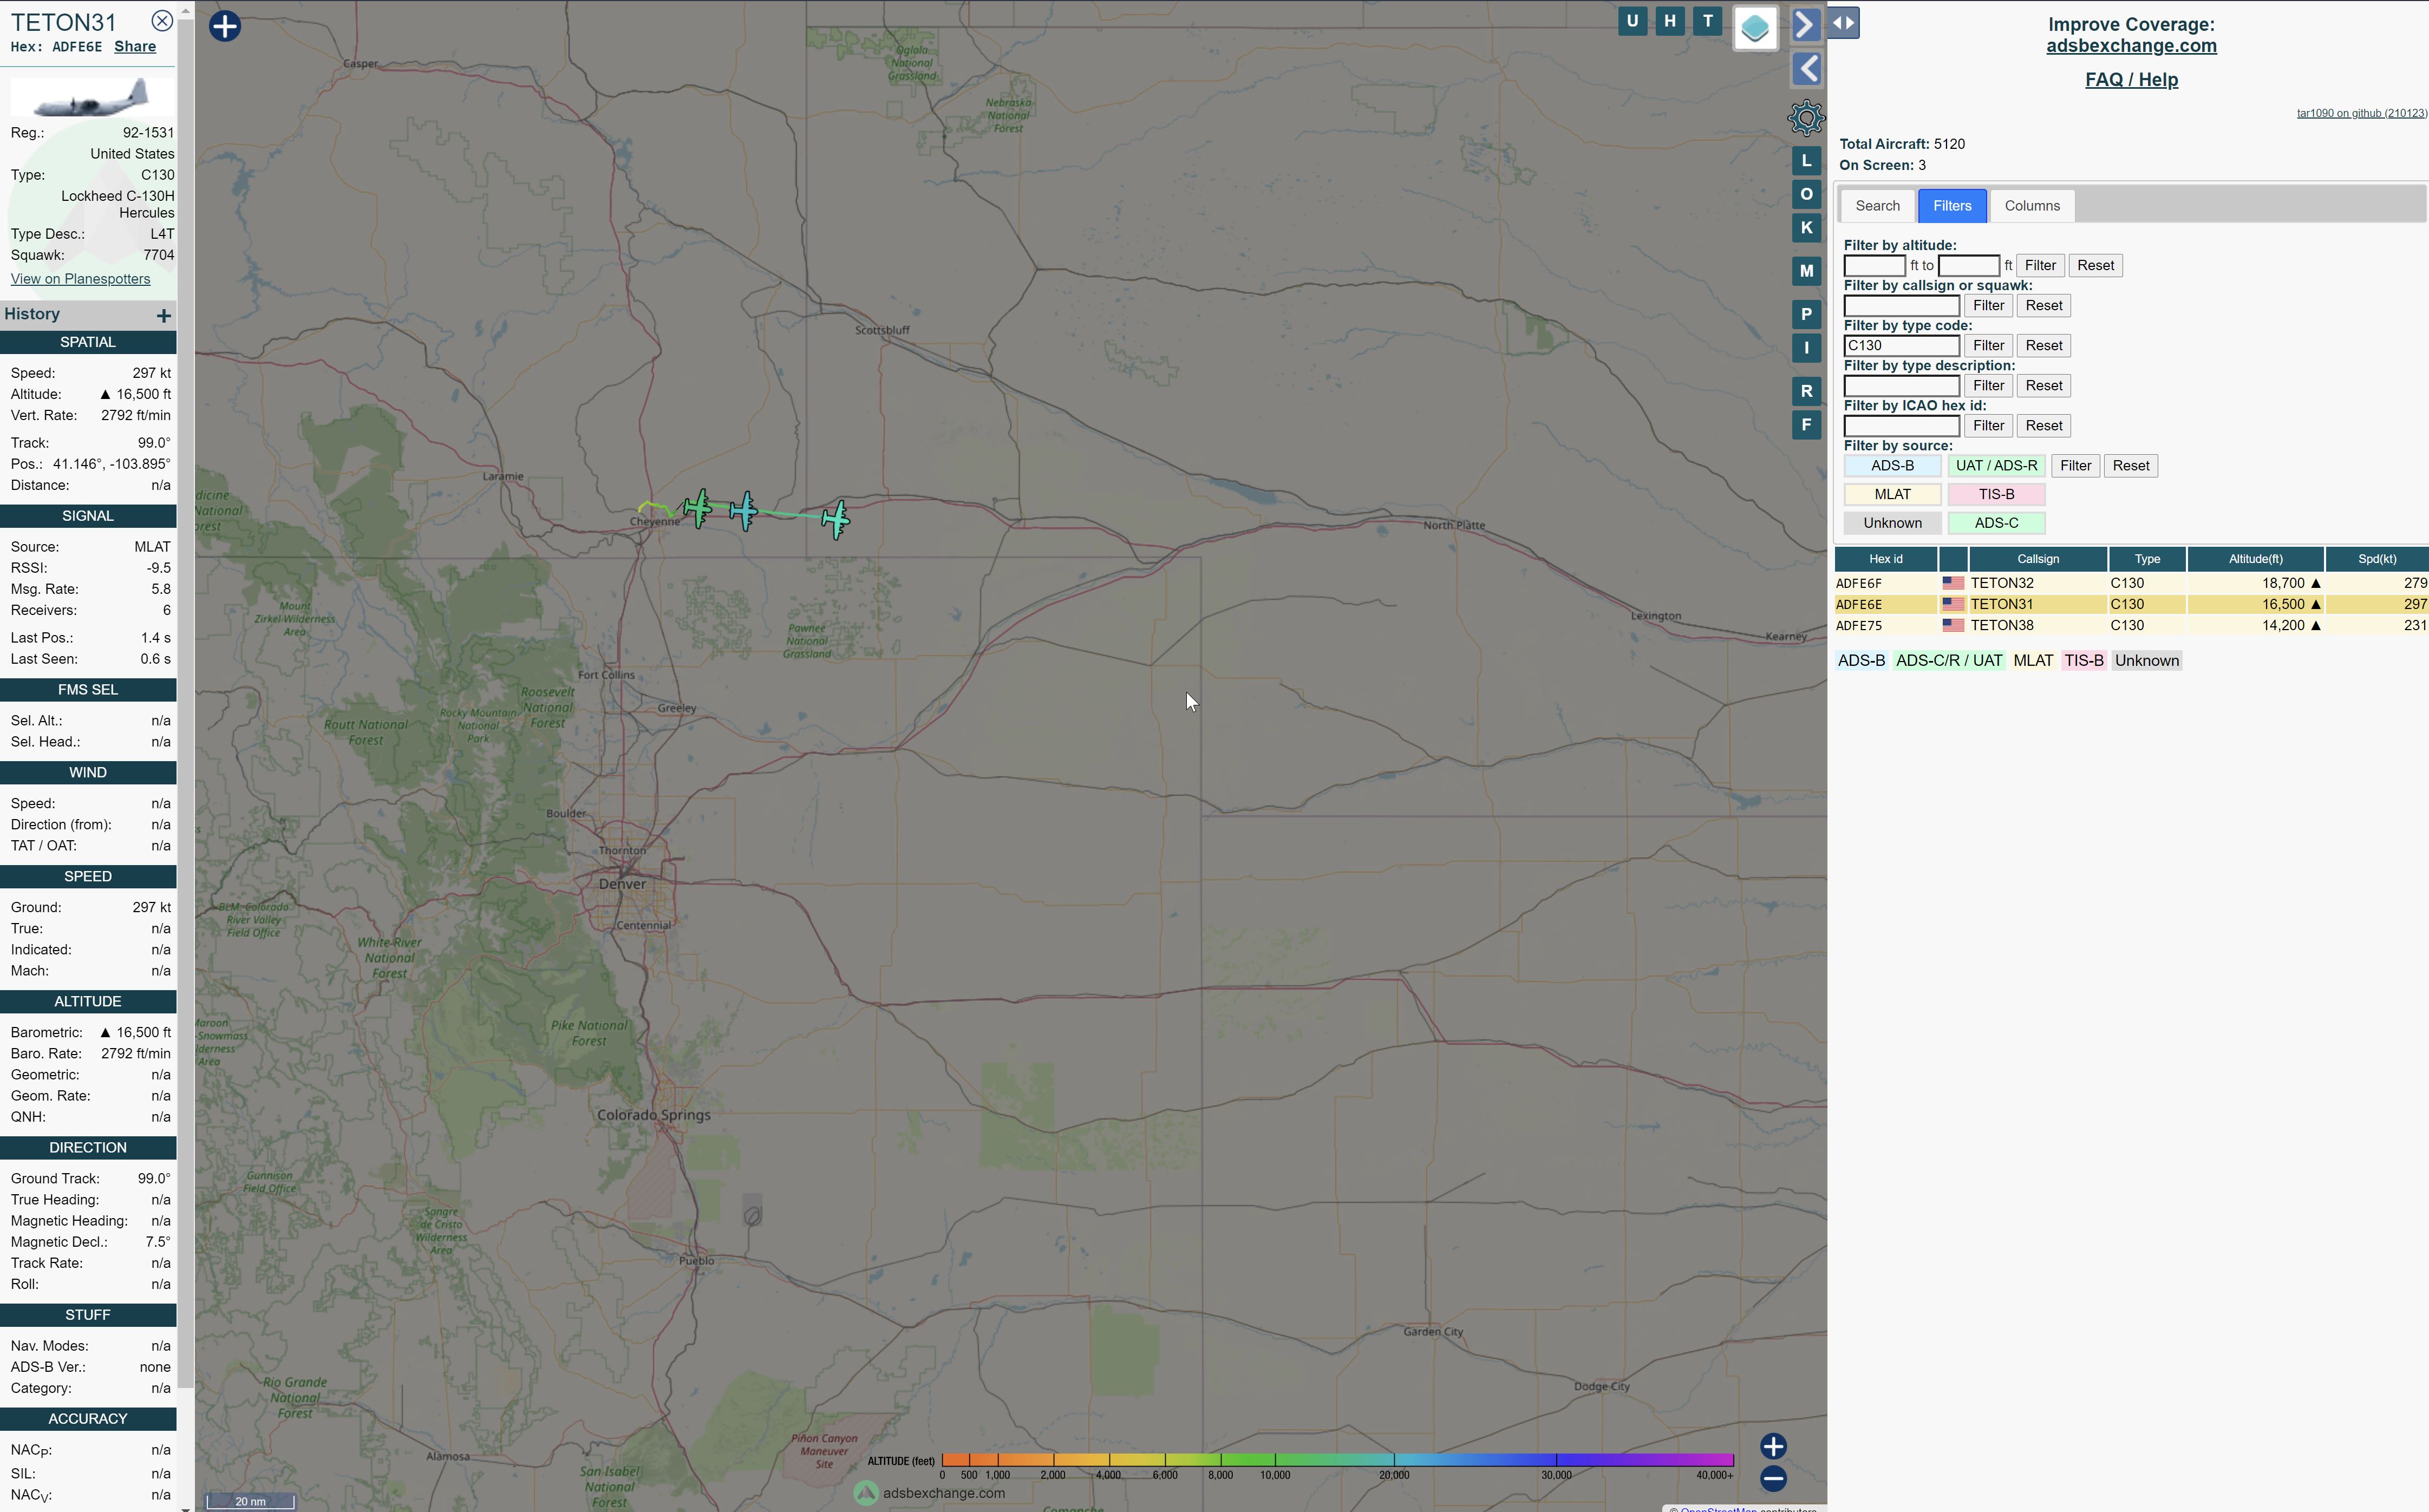
Task: Select the TETON38 row in aircraft table
Action: click(2131, 626)
